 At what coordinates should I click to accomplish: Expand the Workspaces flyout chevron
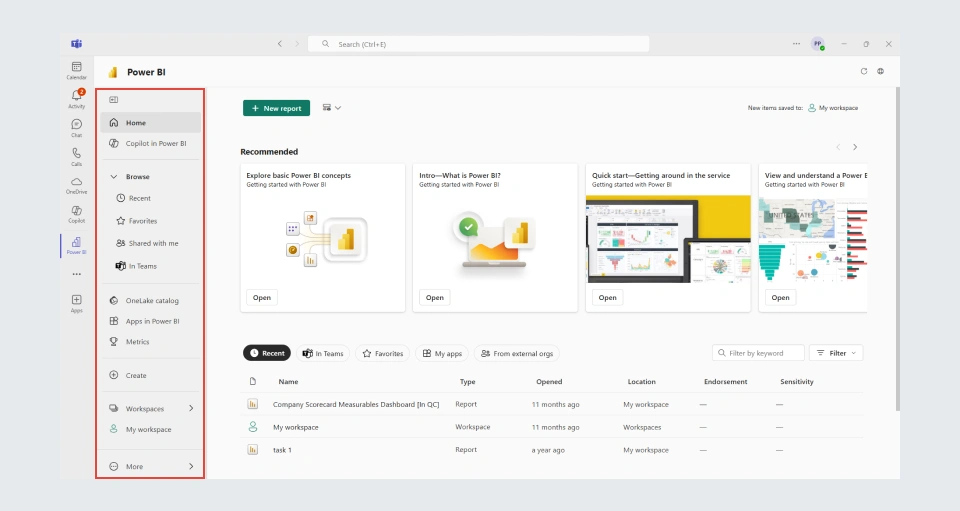click(191, 408)
